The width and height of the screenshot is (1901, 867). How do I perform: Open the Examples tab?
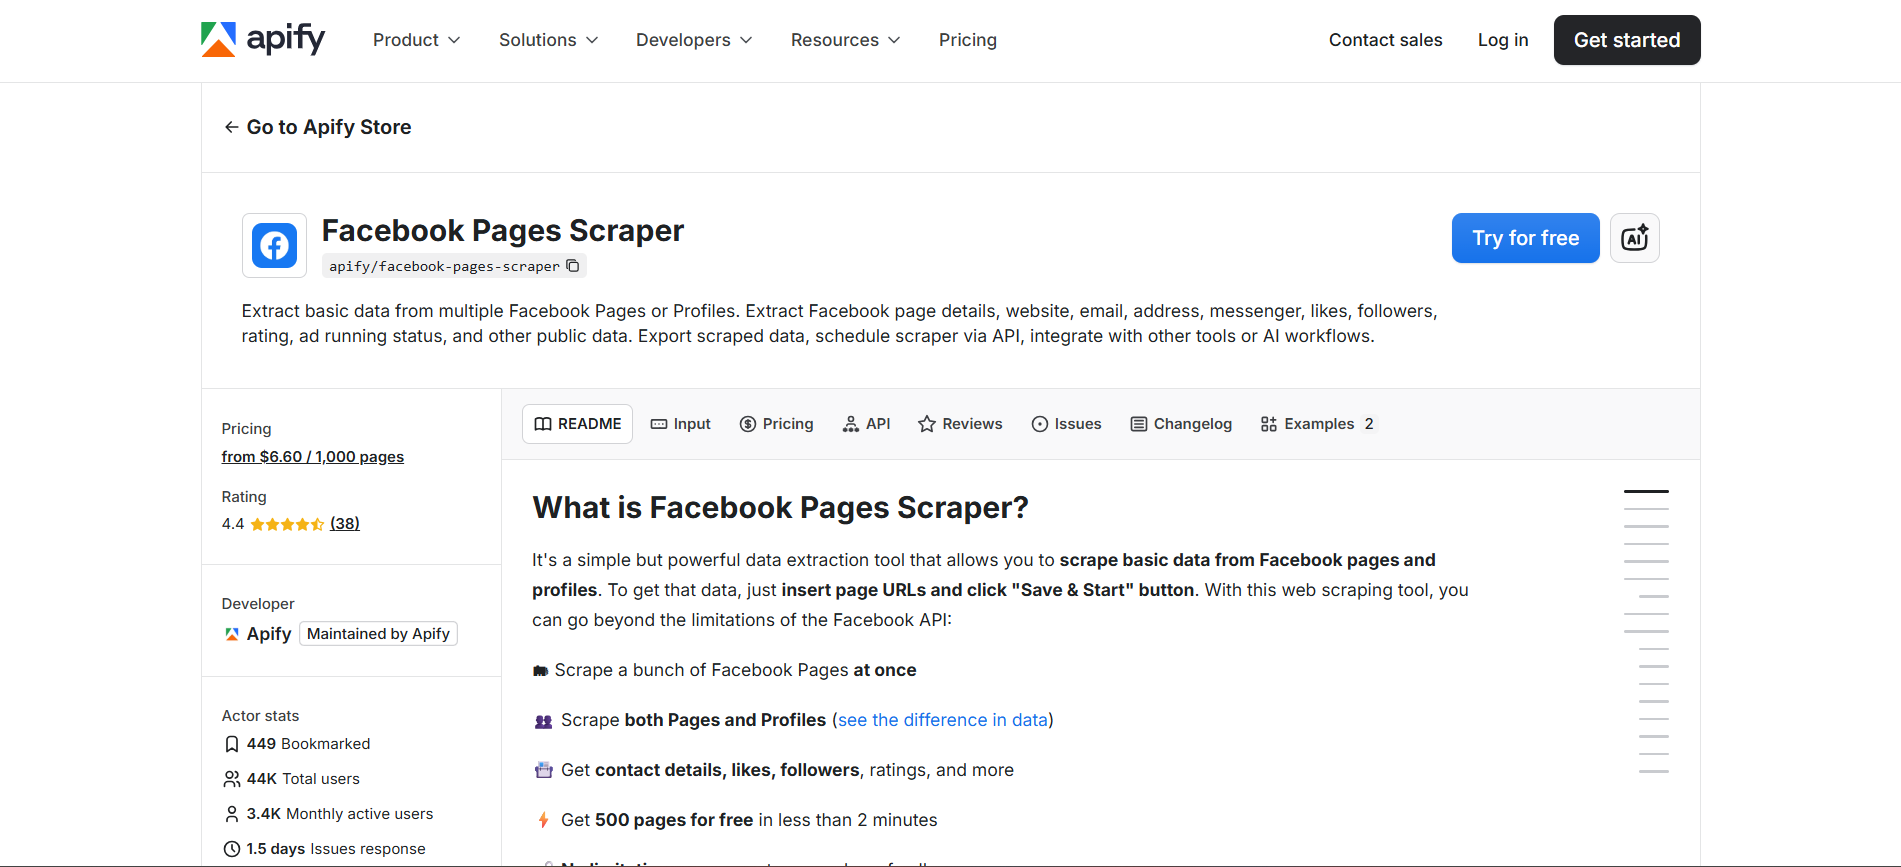1318,424
